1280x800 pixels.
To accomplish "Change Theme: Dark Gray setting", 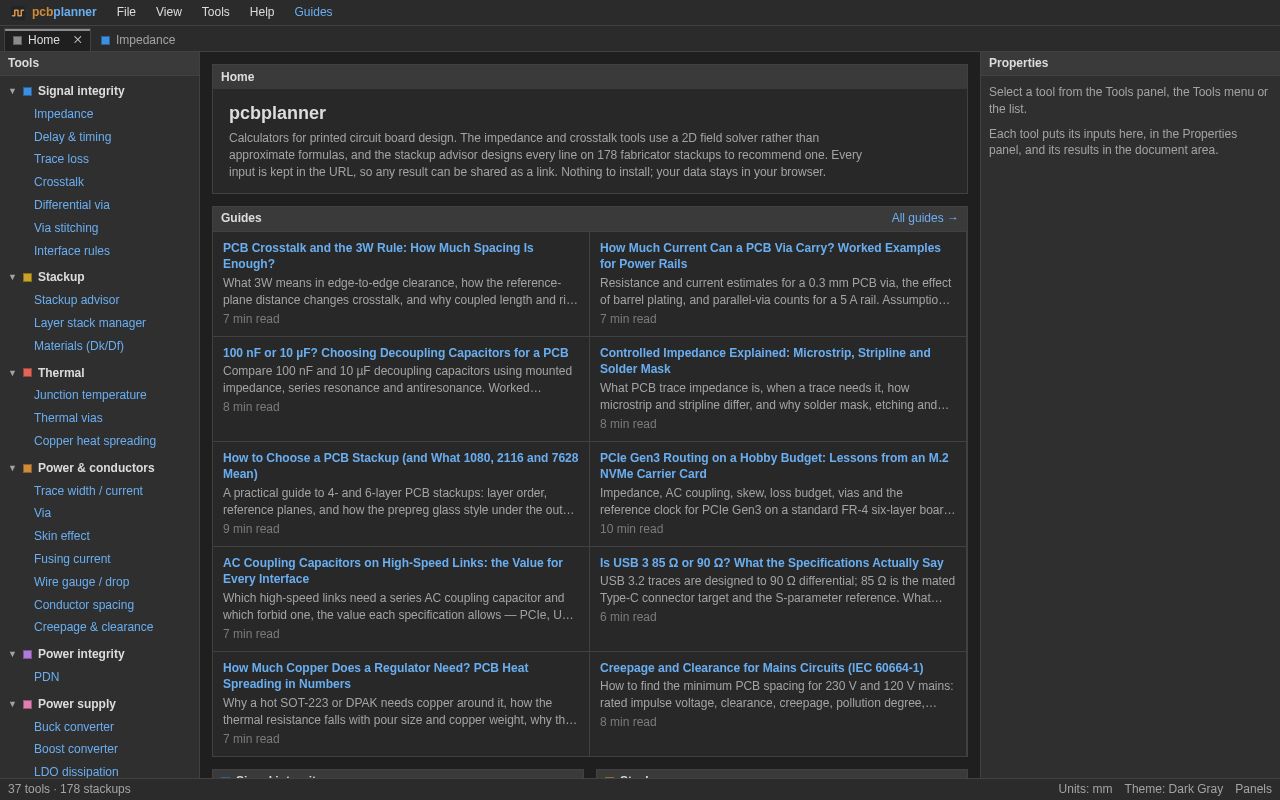I will tap(1174, 789).
